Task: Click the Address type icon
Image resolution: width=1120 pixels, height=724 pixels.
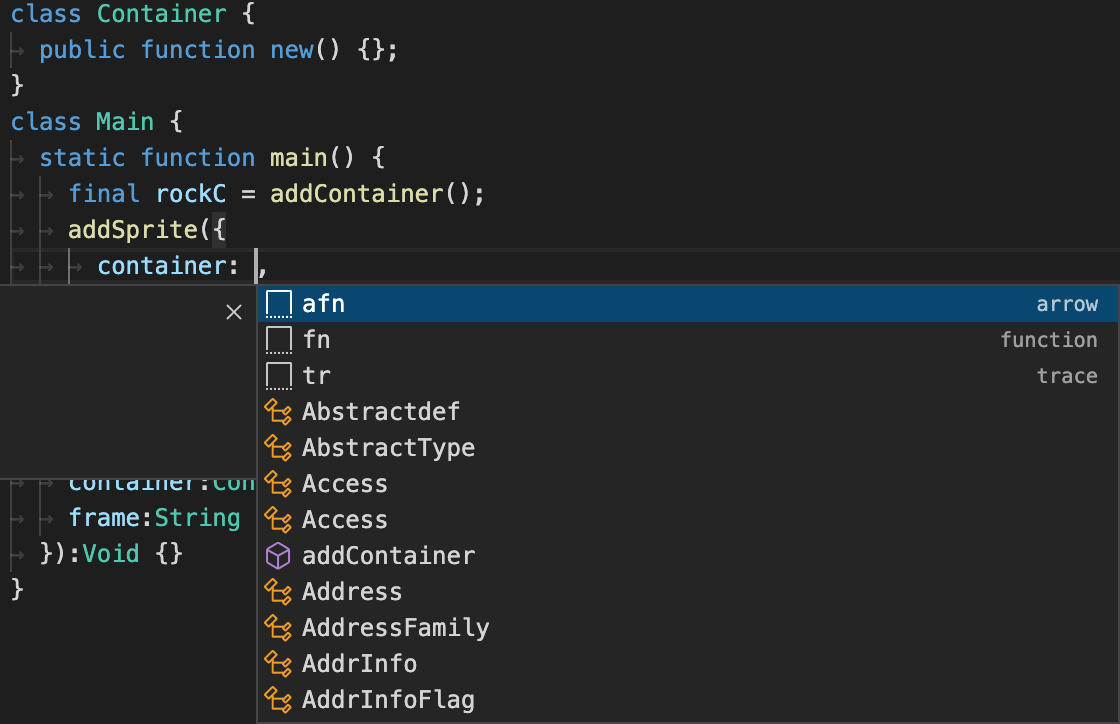Action: pos(279,591)
